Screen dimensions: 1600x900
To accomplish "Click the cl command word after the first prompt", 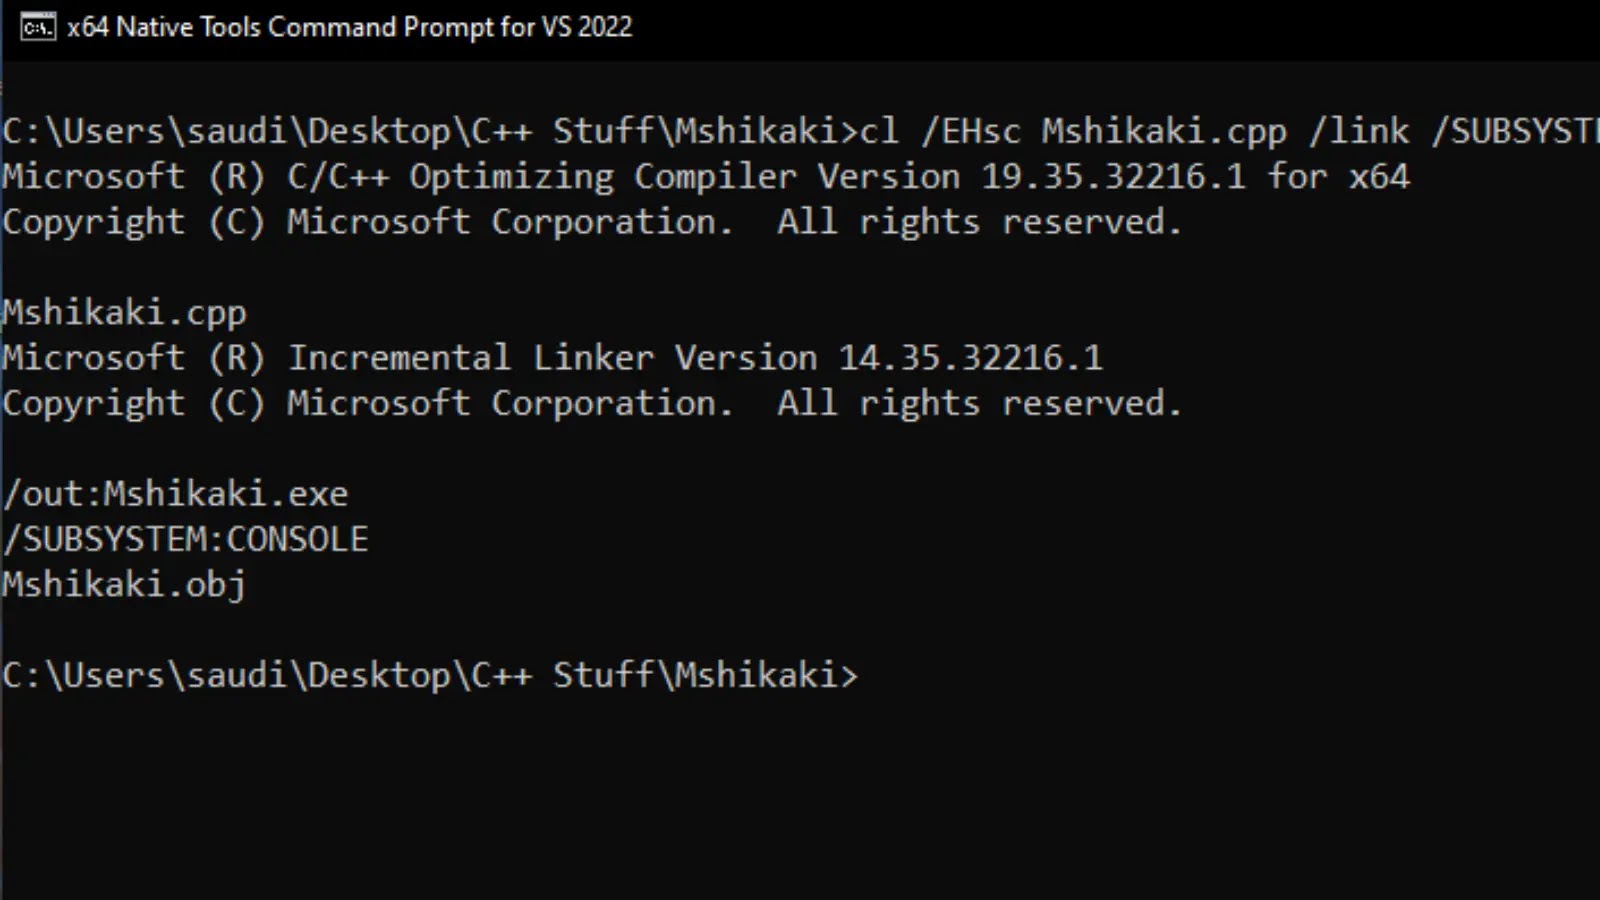I will point(879,132).
